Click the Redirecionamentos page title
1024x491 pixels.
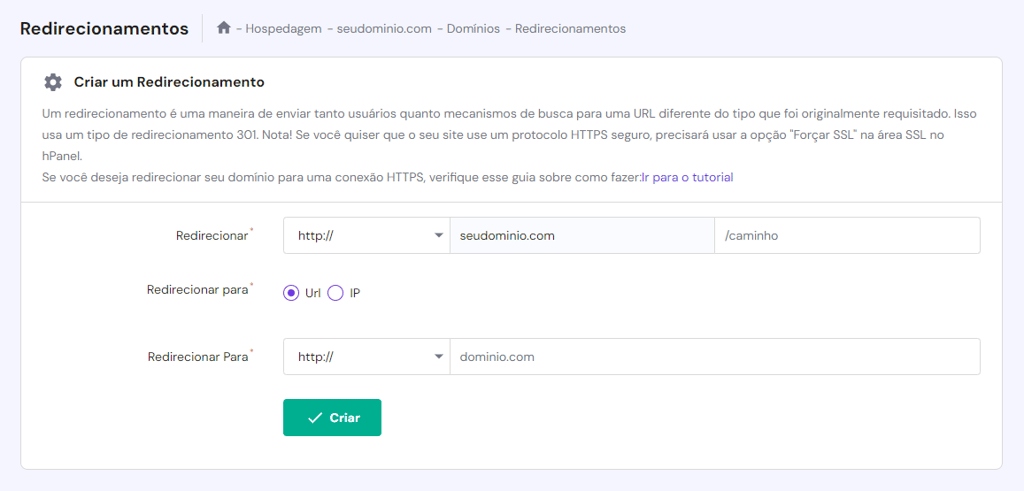[x=104, y=29]
